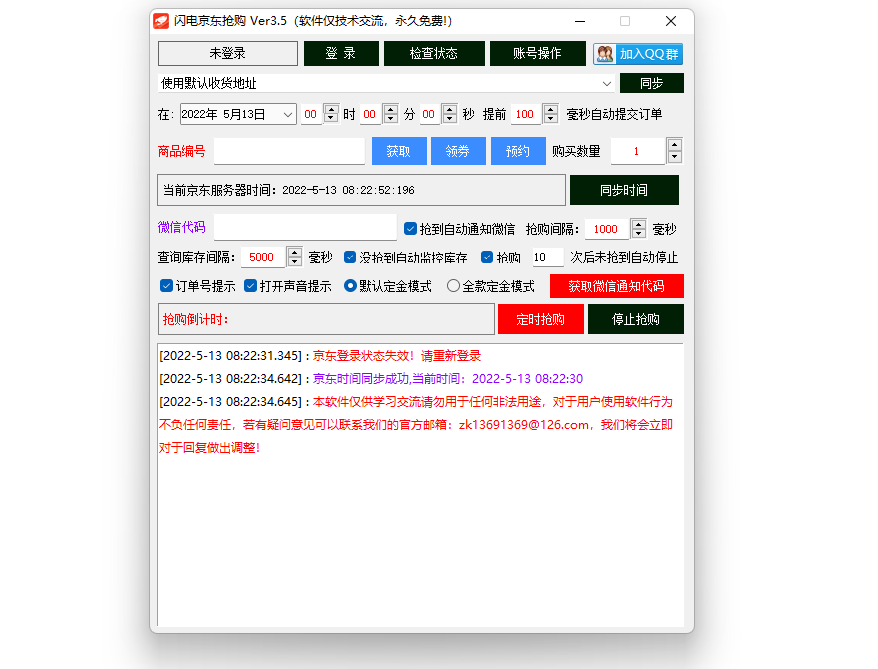The image size is (878, 669).
Task: Click the 登录 button
Action: pos(341,54)
